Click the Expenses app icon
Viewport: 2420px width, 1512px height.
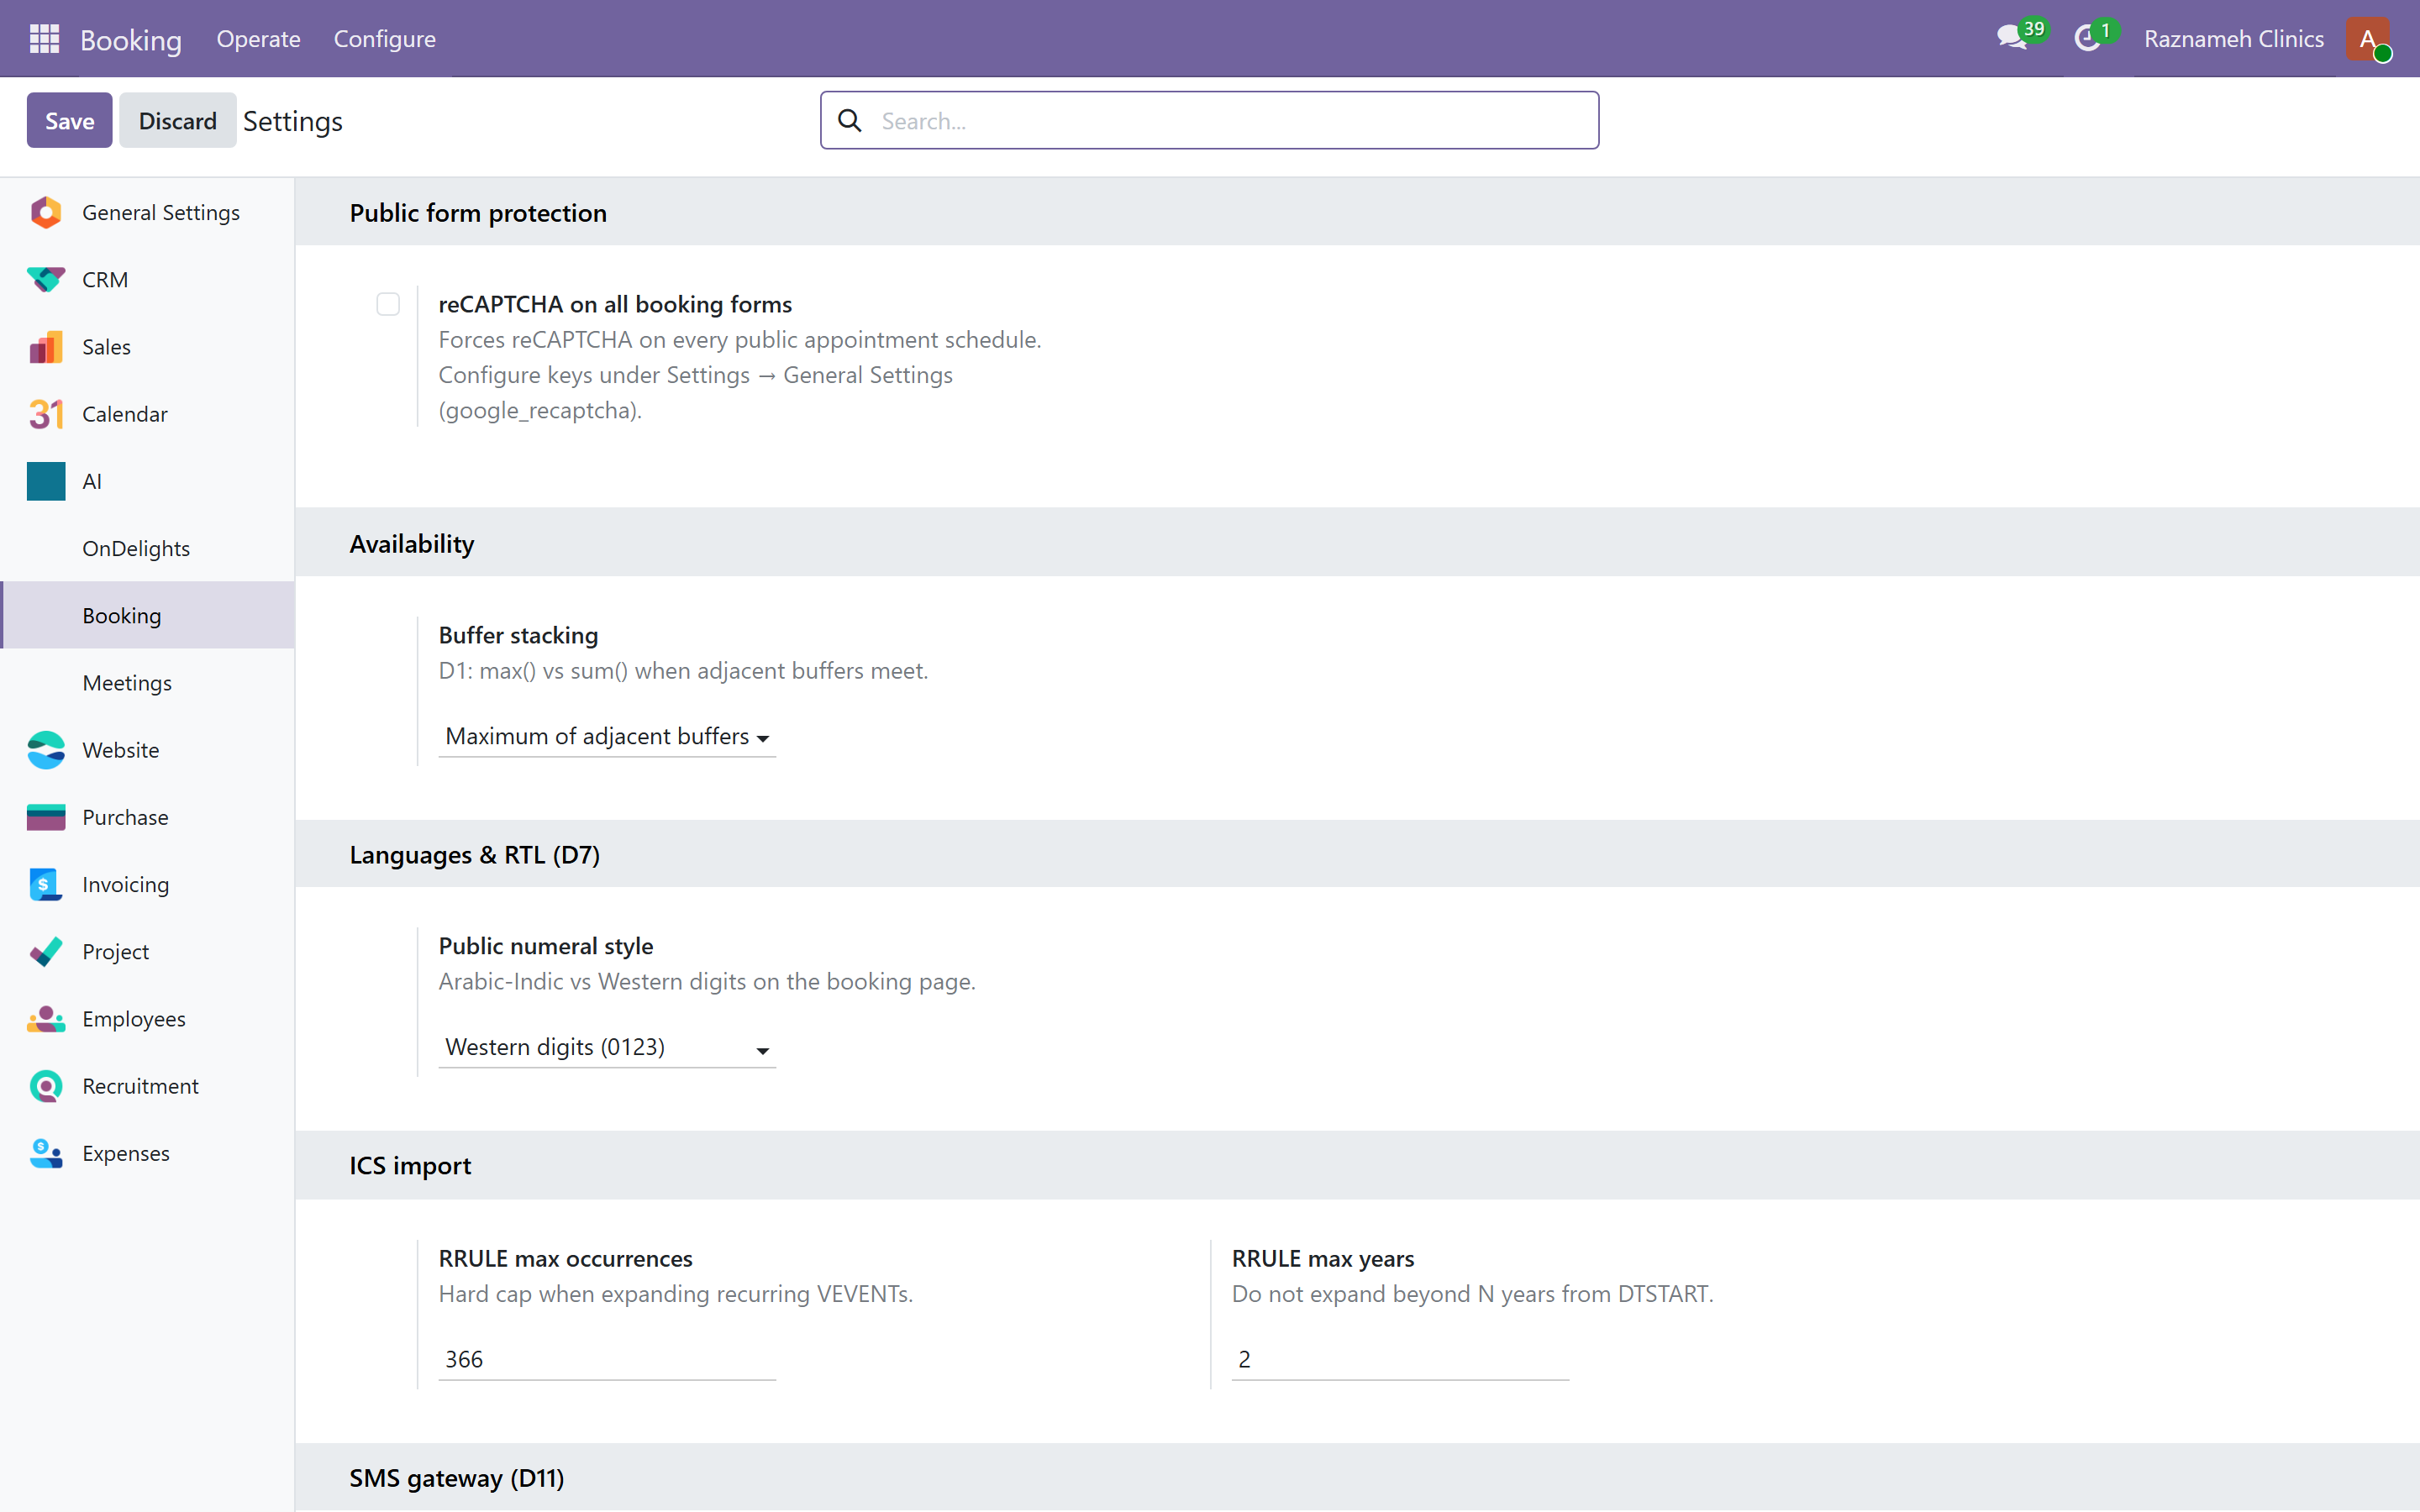46,1153
